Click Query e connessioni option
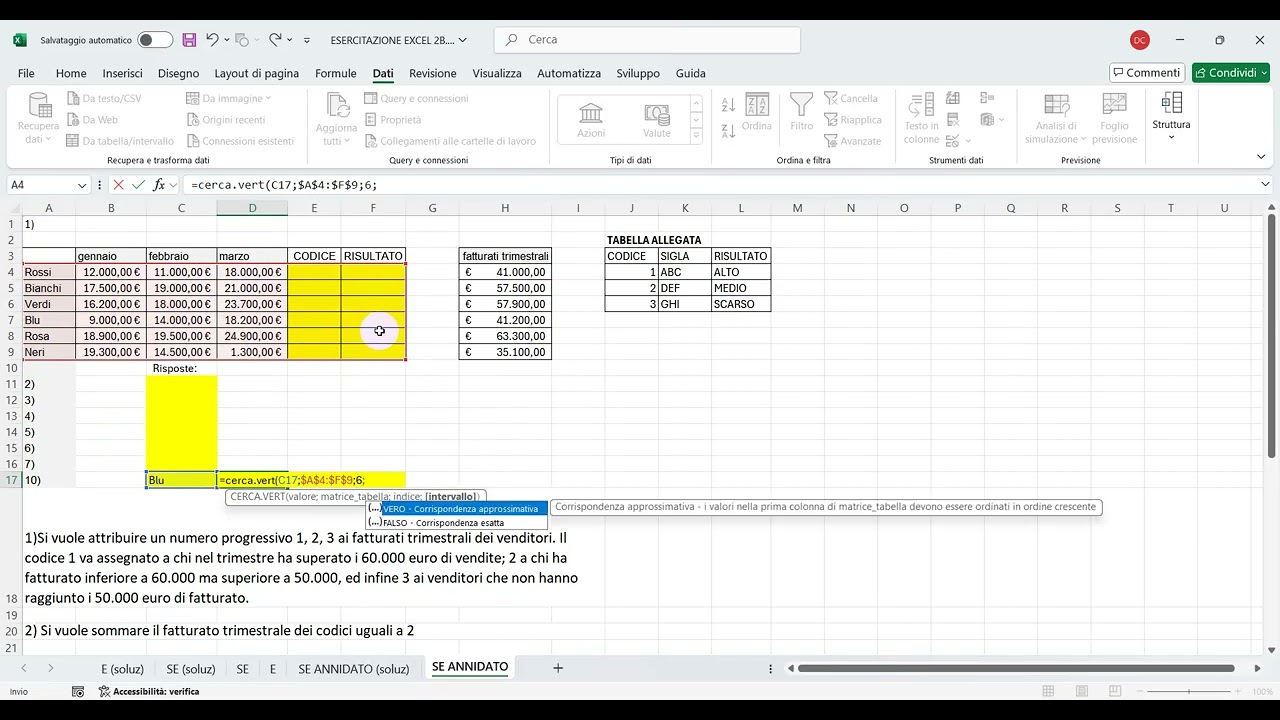Viewport: 1280px width, 720px height. point(416,98)
